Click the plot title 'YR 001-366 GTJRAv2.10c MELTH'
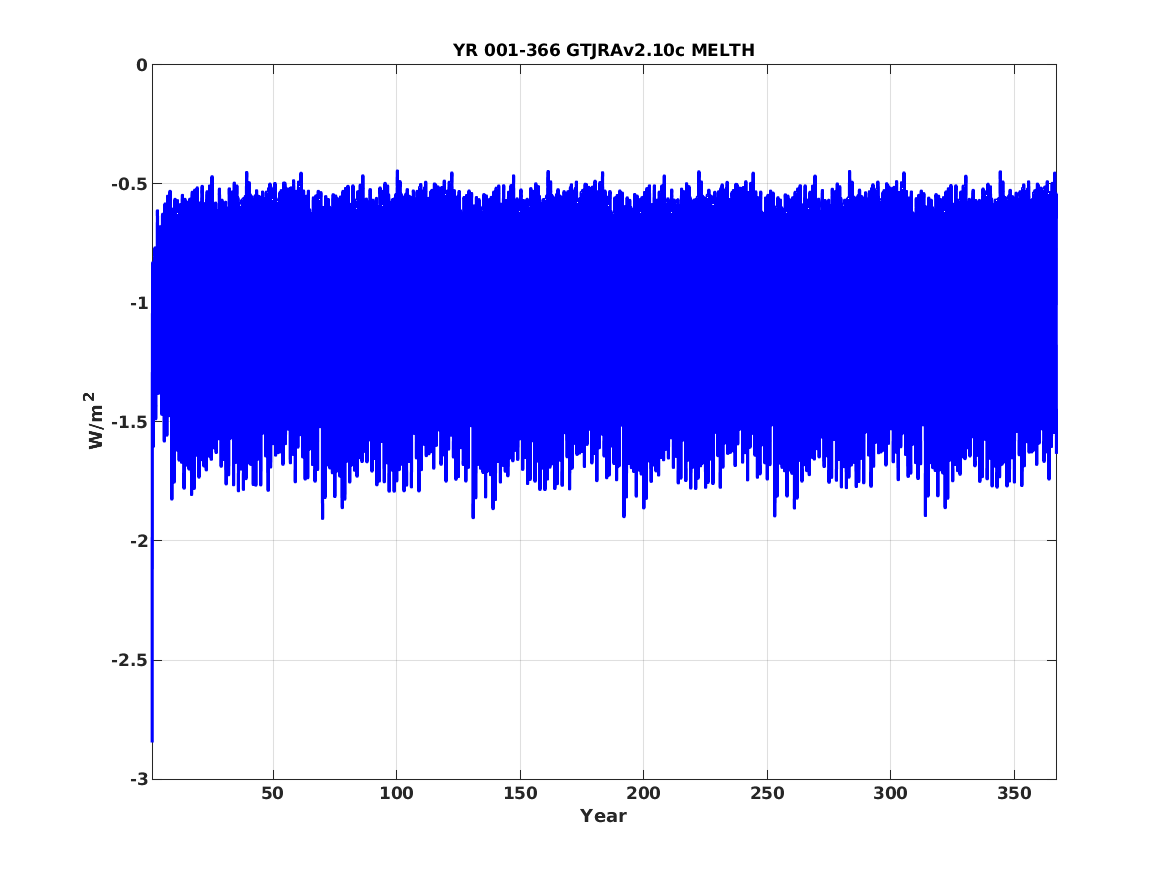This screenshot has width=1167, height=875. [604, 50]
